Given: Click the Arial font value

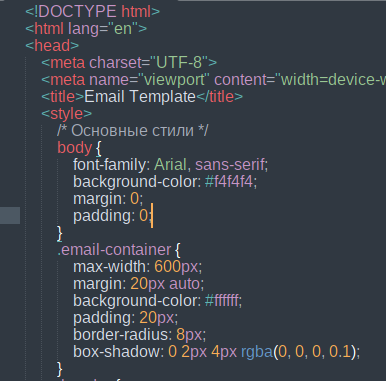Looking at the screenshot, I should coord(170,165).
